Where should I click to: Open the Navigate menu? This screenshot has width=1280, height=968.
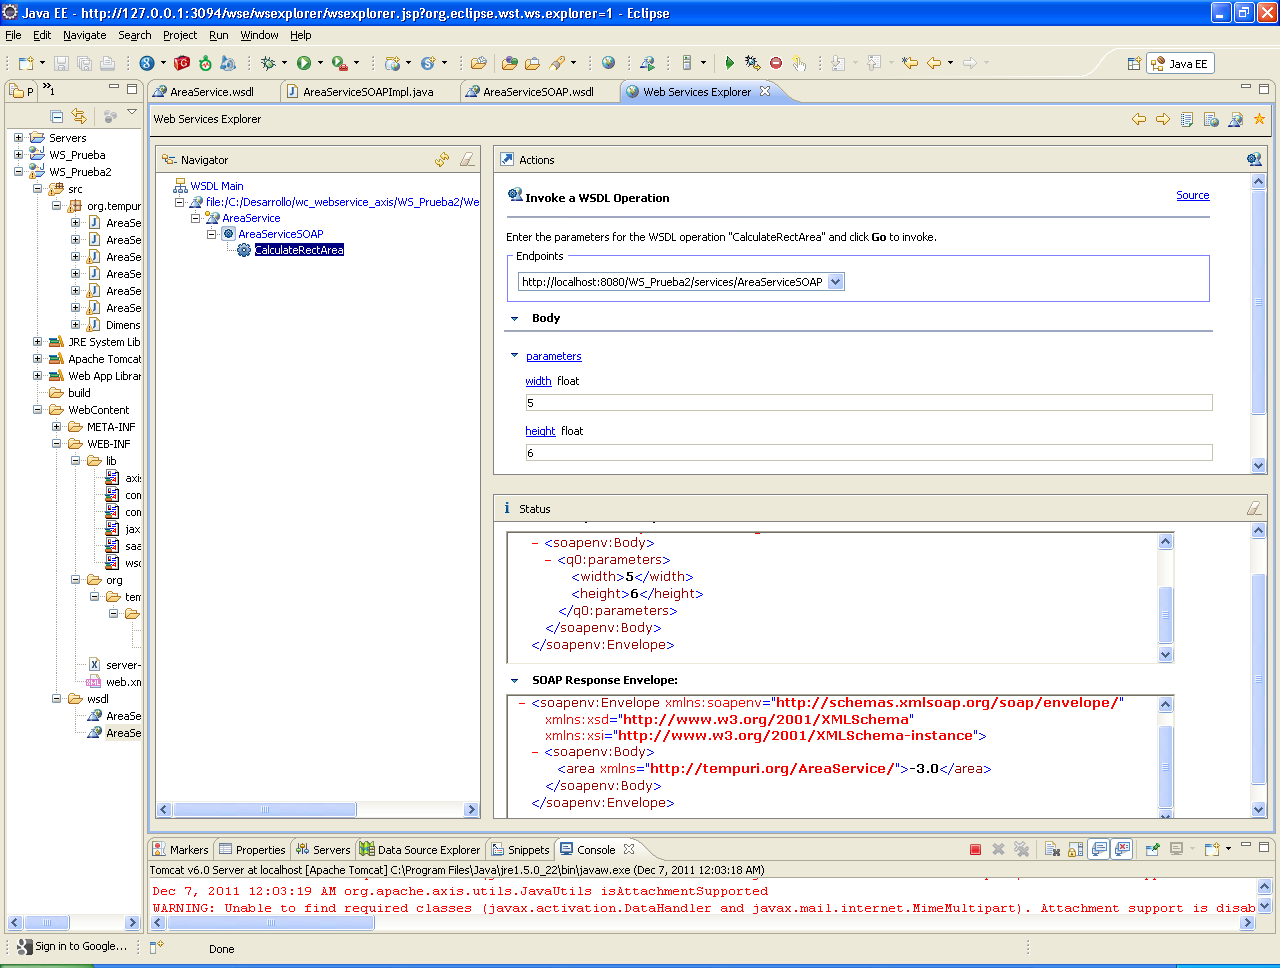tap(84, 35)
